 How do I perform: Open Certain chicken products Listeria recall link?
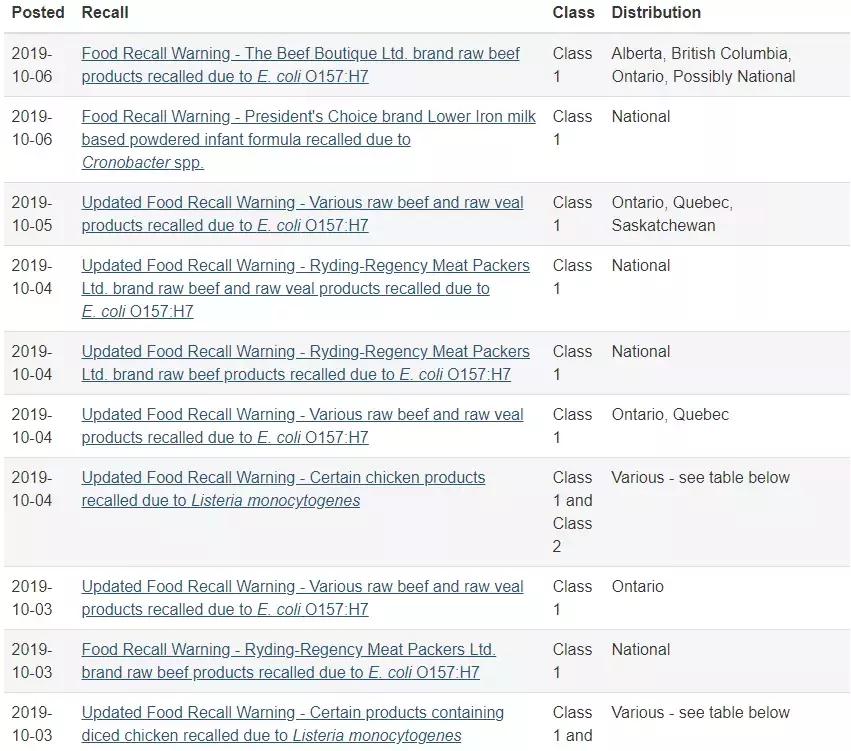coord(283,478)
